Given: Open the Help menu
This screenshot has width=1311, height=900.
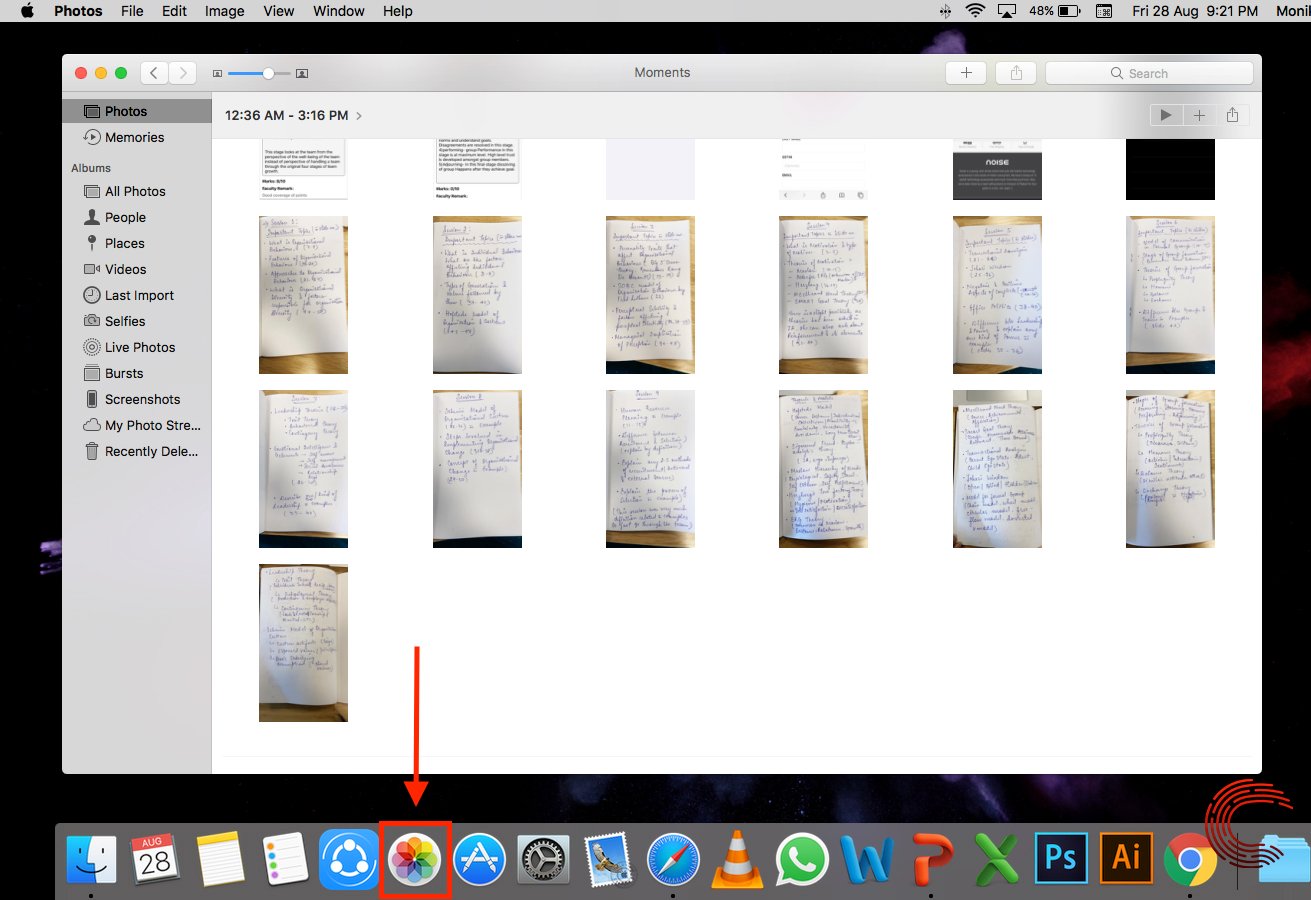Looking at the screenshot, I should [x=398, y=11].
